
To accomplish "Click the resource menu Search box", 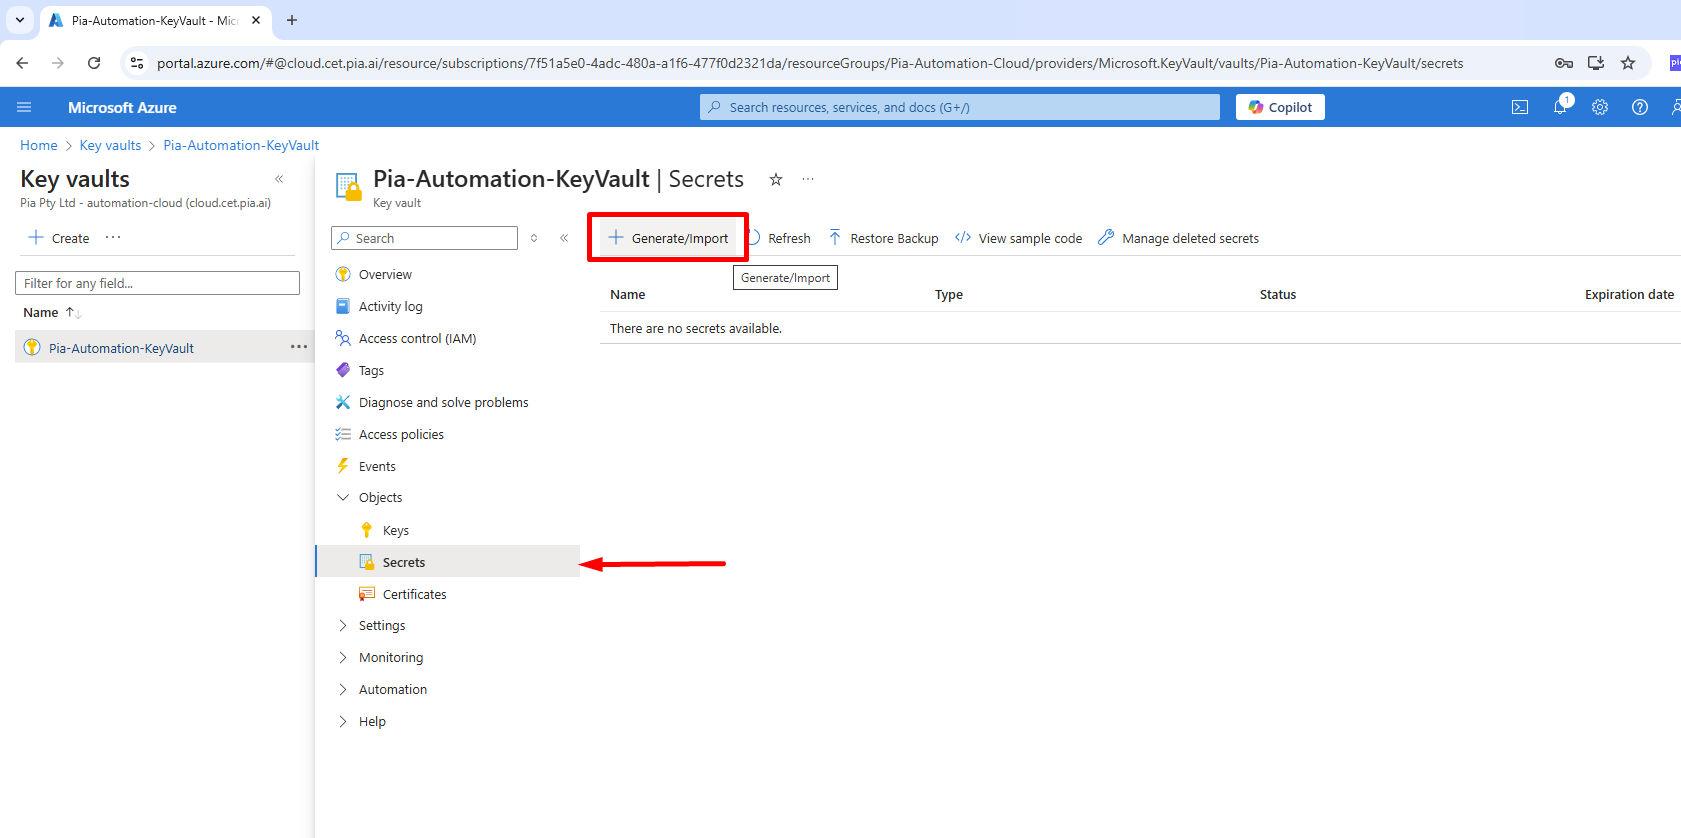I will click(424, 238).
